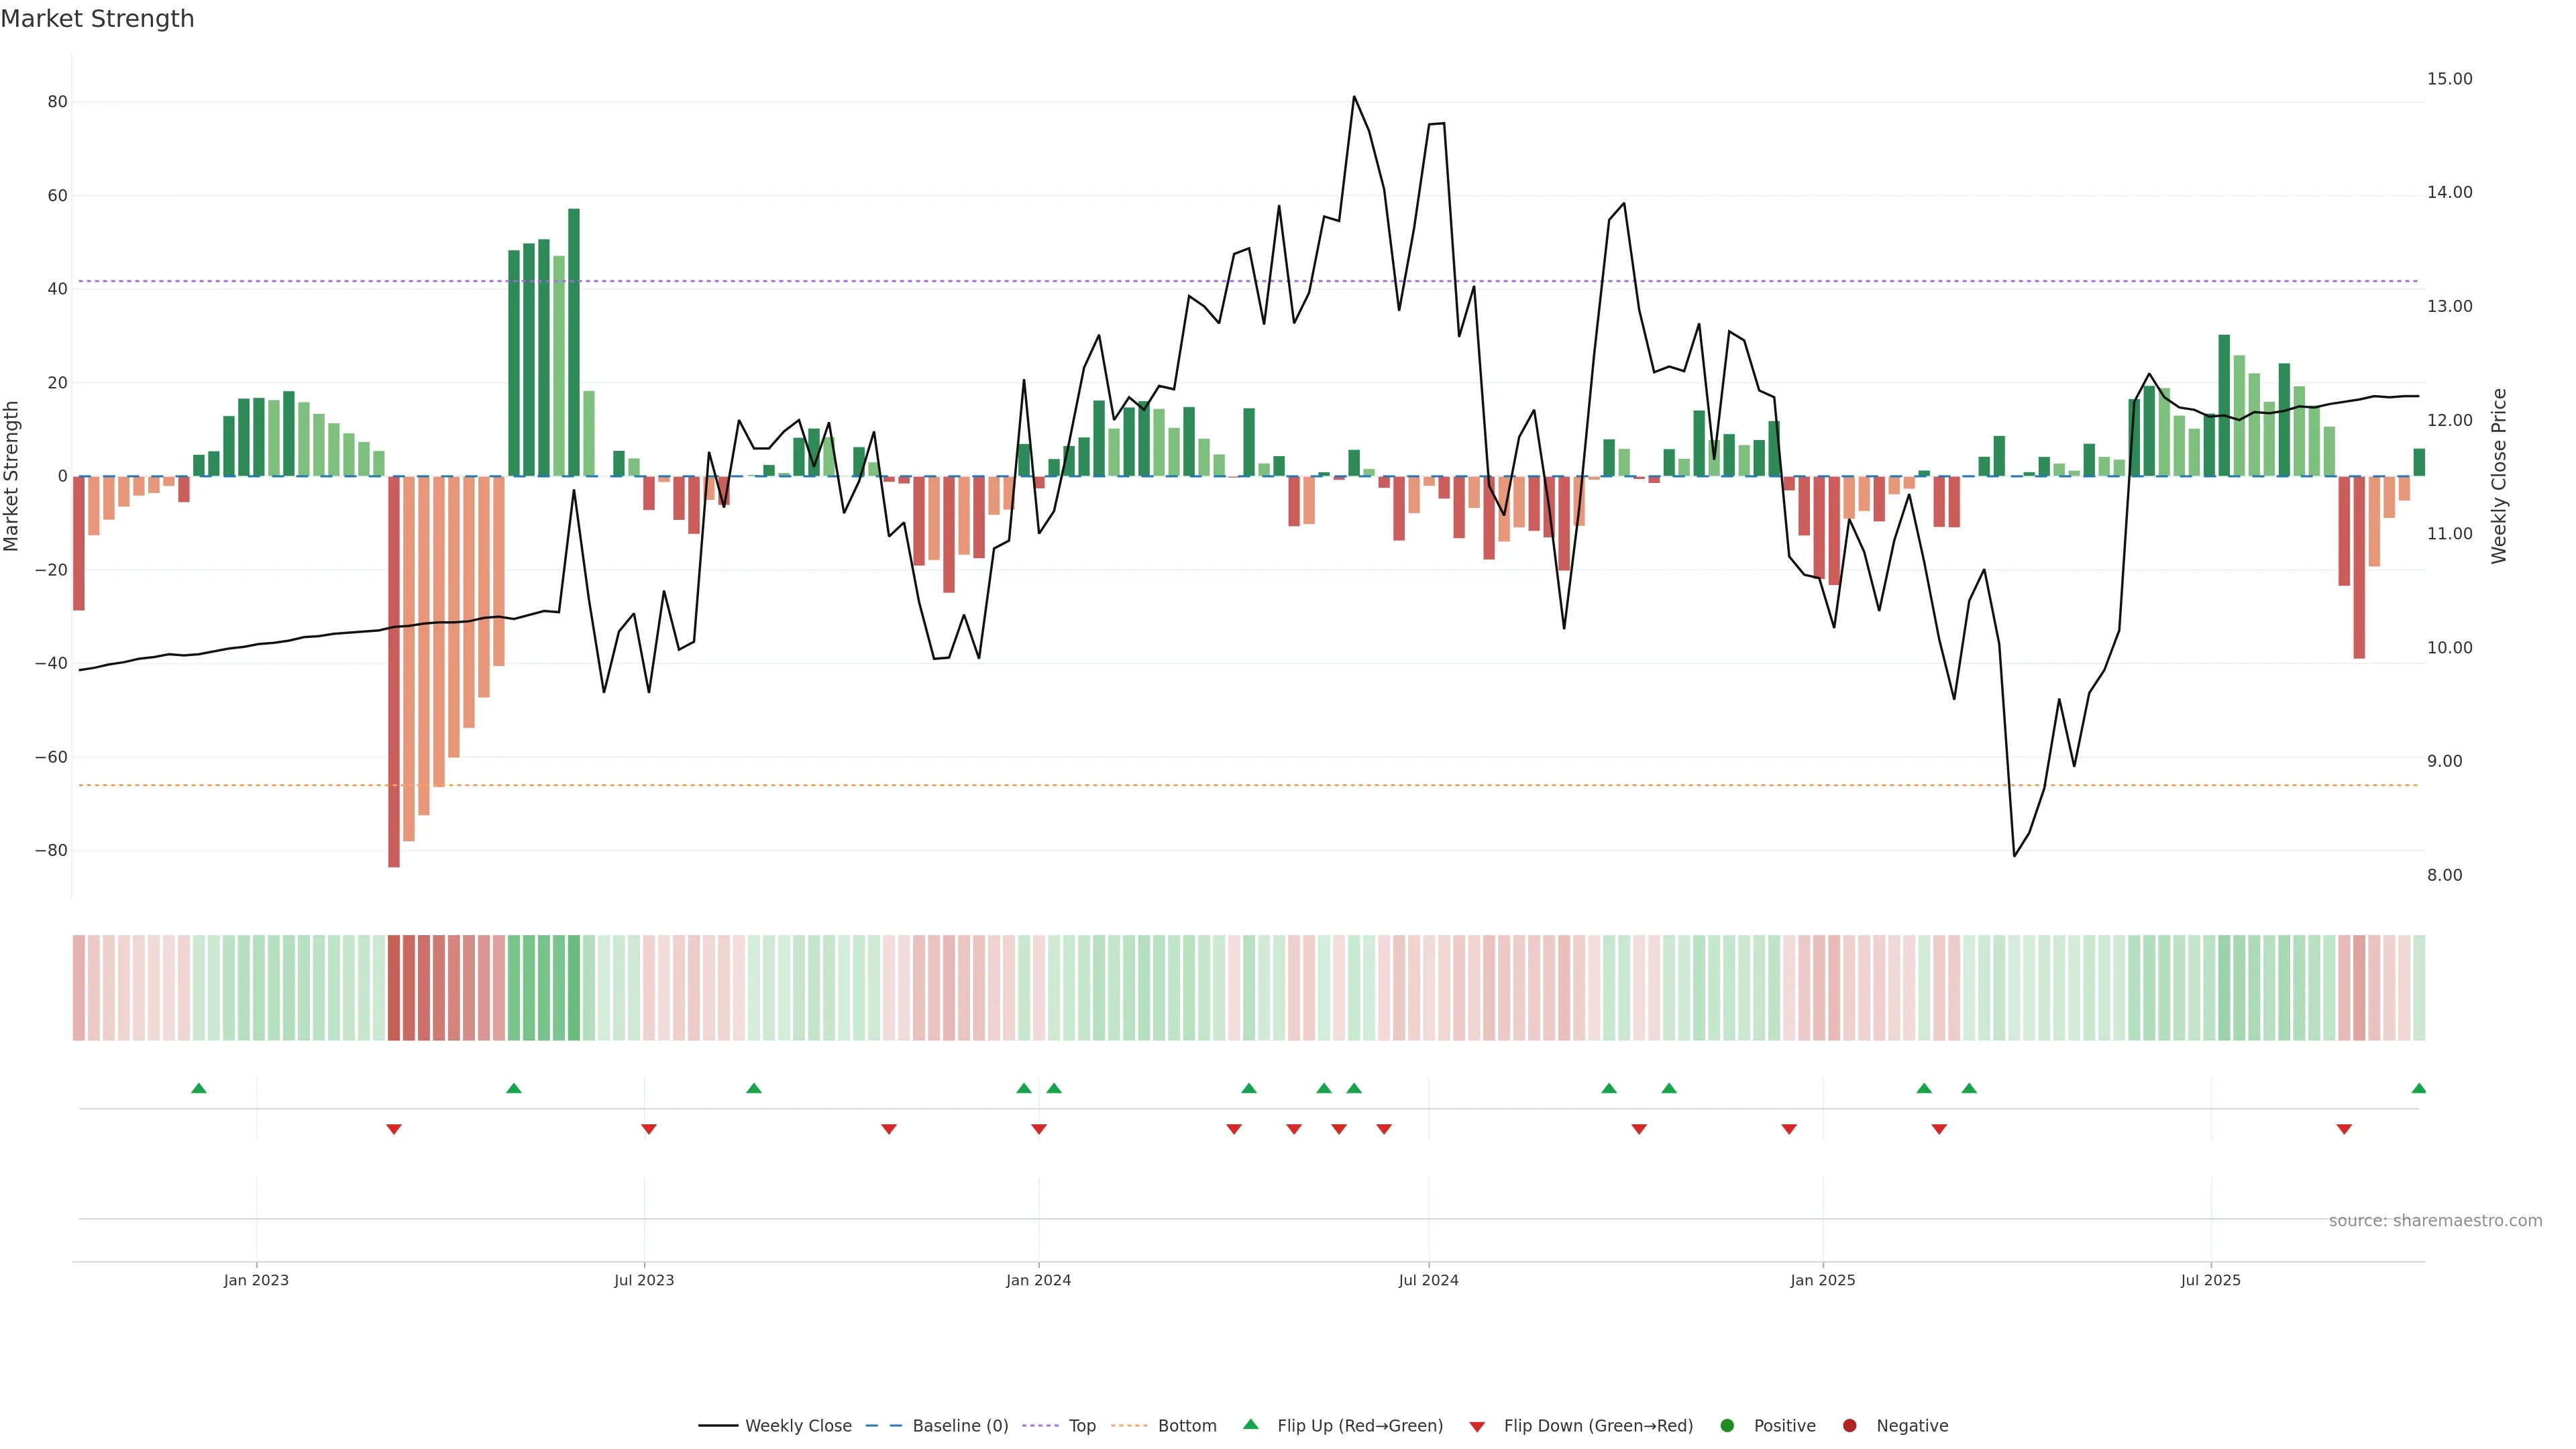This screenshot has width=2576, height=1449.
Task: Click the sharemaestro.com source text
Action: [x=2435, y=1221]
